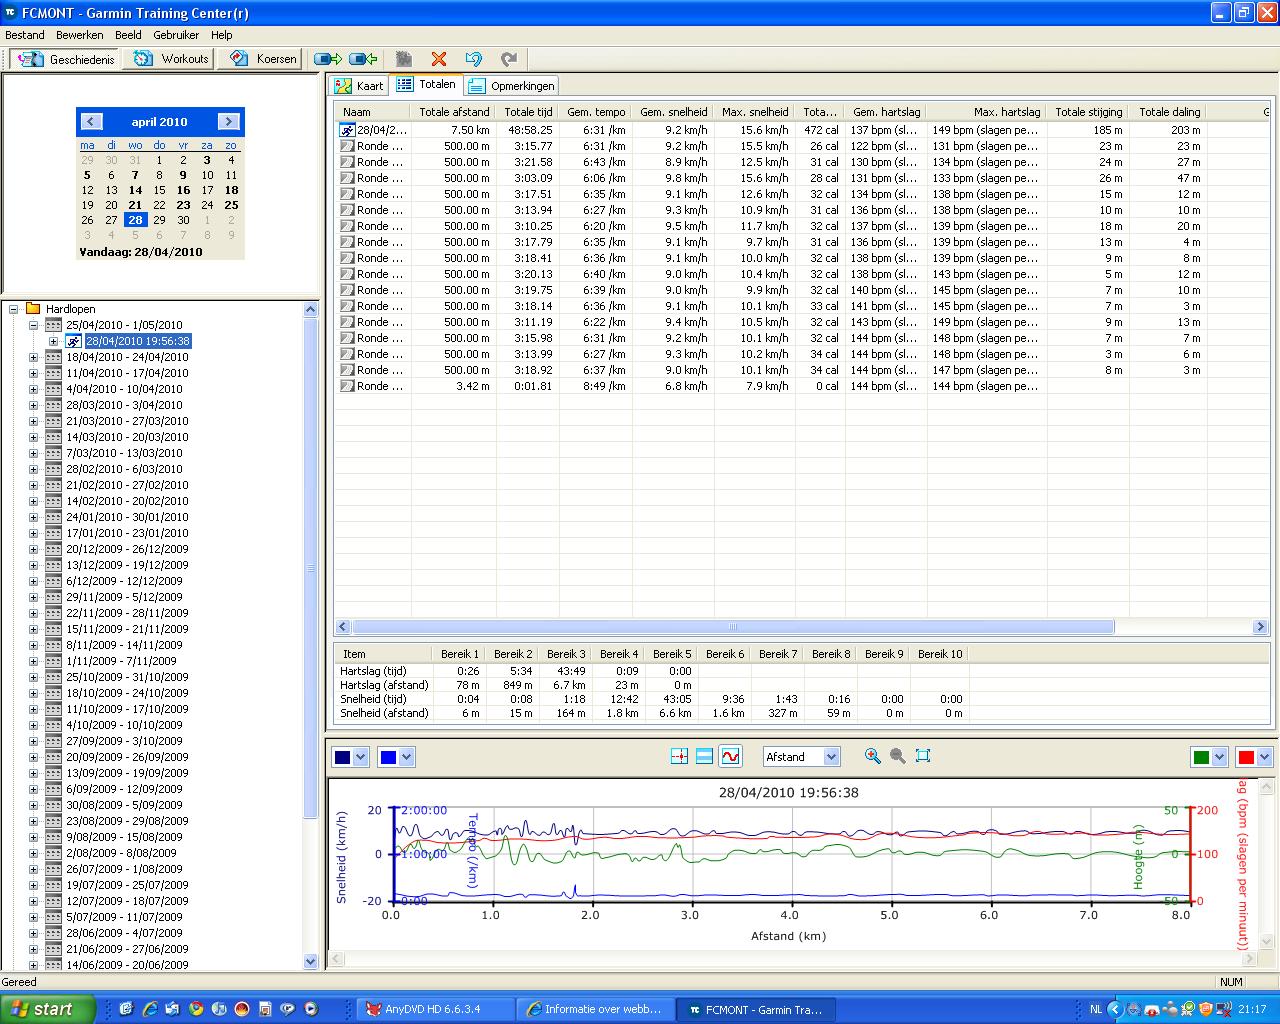This screenshot has height=1024, width=1280.
Task: Click the Hardlopen folder icon
Action: click(32, 309)
